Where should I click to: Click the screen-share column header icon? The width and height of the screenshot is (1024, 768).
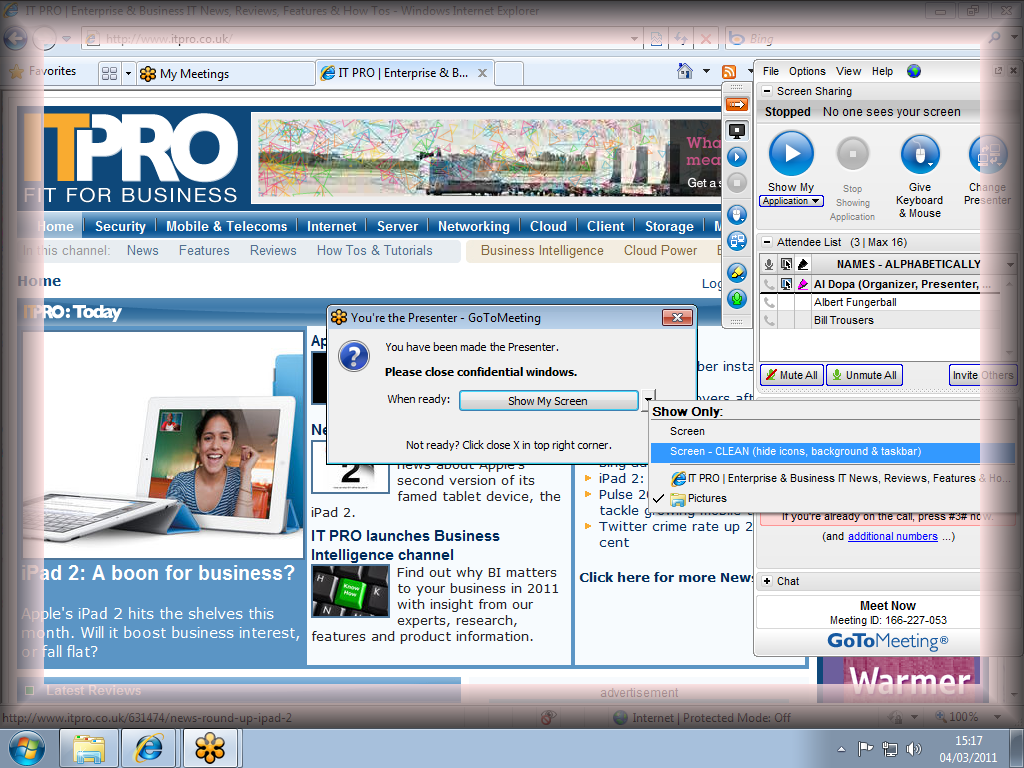[x=786, y=264]
